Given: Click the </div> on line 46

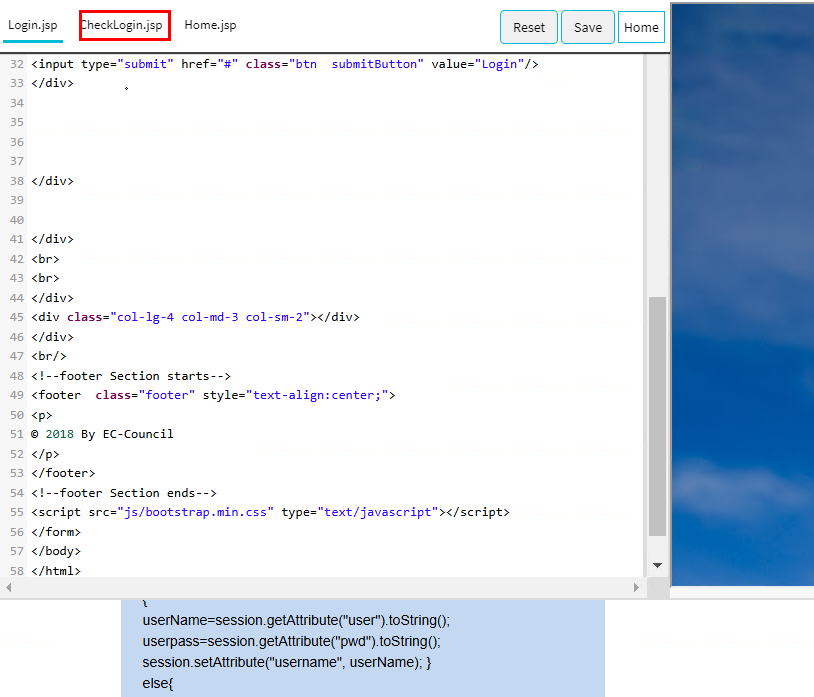Looking at the screenshot, I should [52, 337].
